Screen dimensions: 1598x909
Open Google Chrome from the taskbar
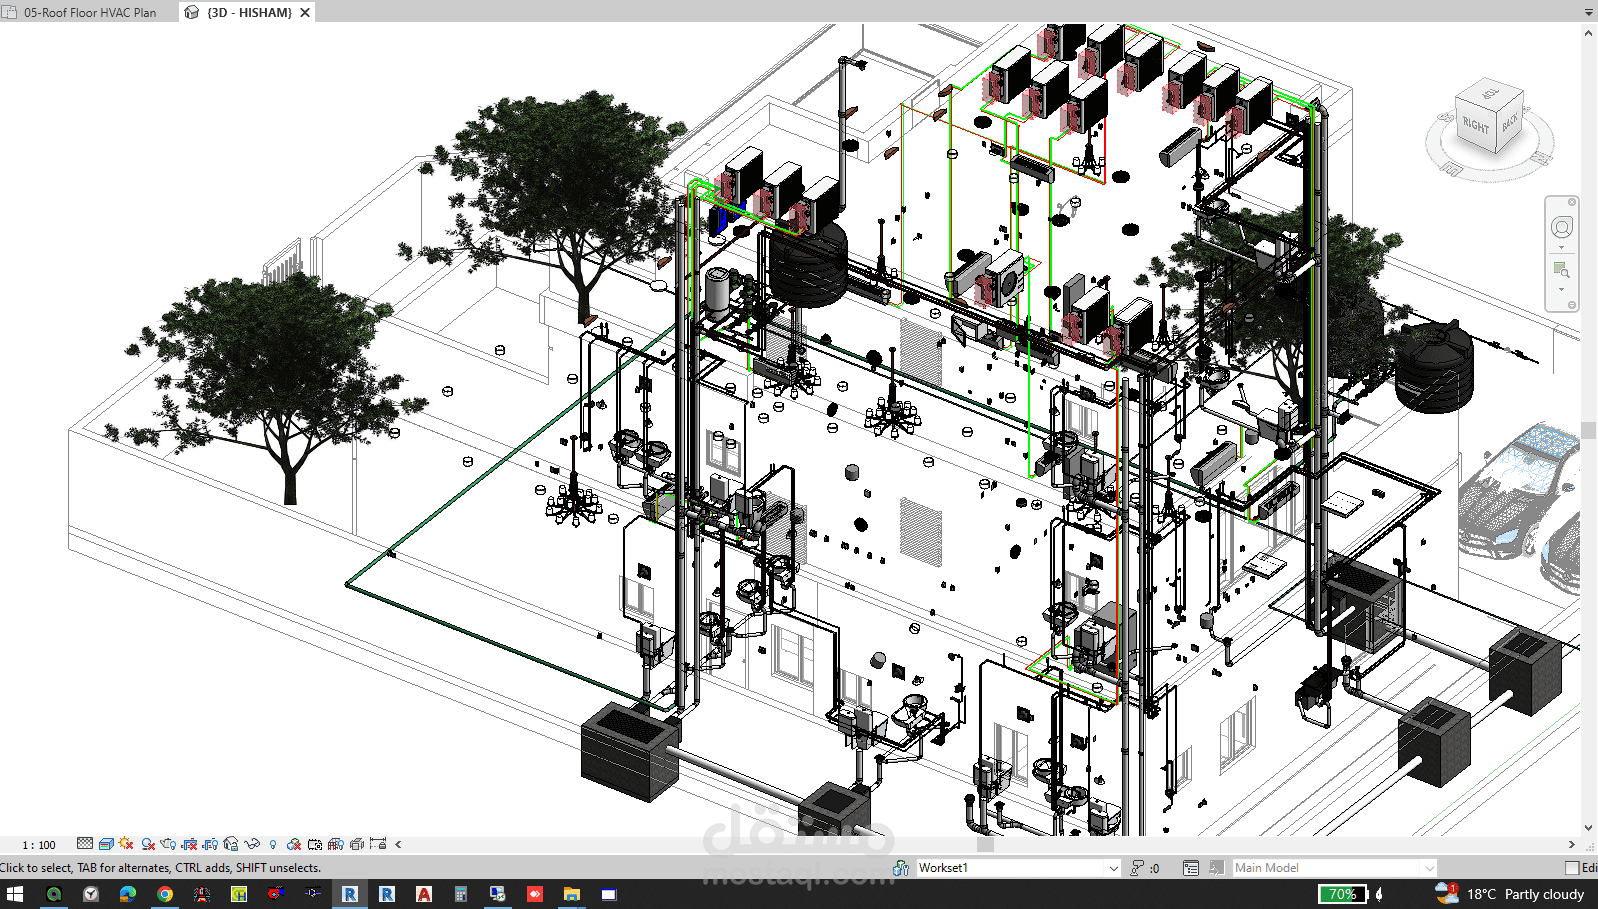pos(165,894)
